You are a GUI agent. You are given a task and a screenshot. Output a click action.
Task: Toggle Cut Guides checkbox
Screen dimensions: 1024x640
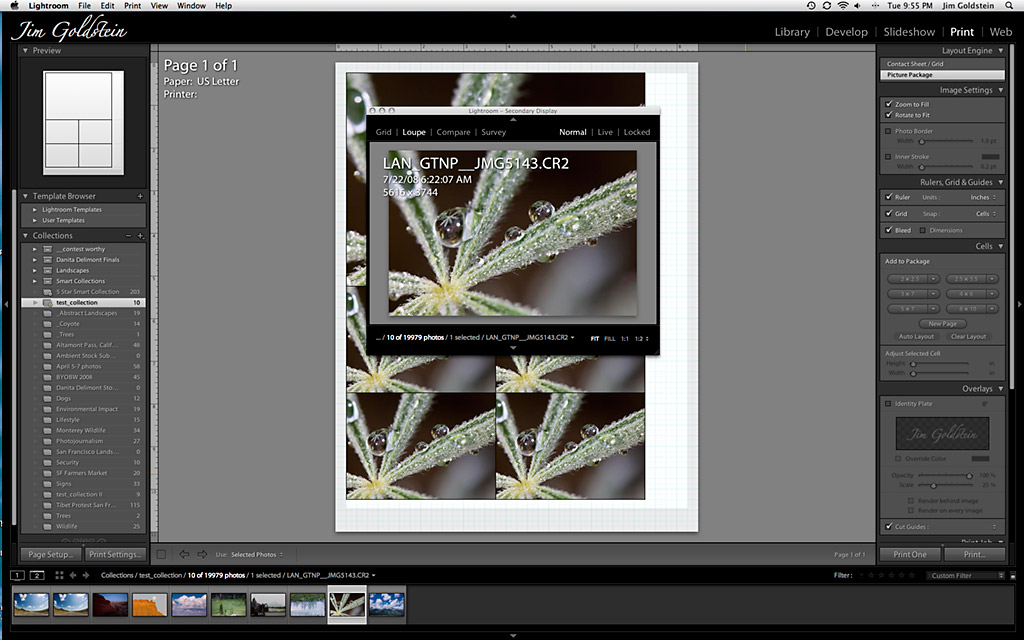889,526
